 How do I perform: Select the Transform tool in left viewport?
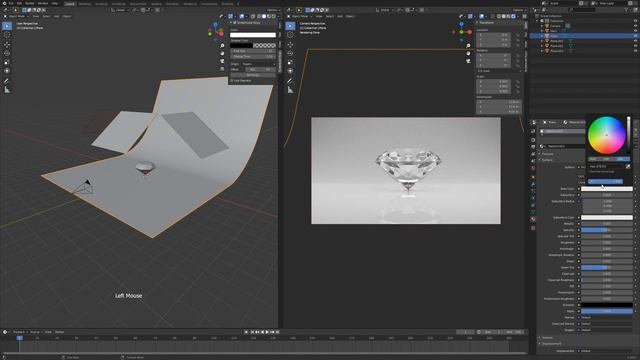7,71
